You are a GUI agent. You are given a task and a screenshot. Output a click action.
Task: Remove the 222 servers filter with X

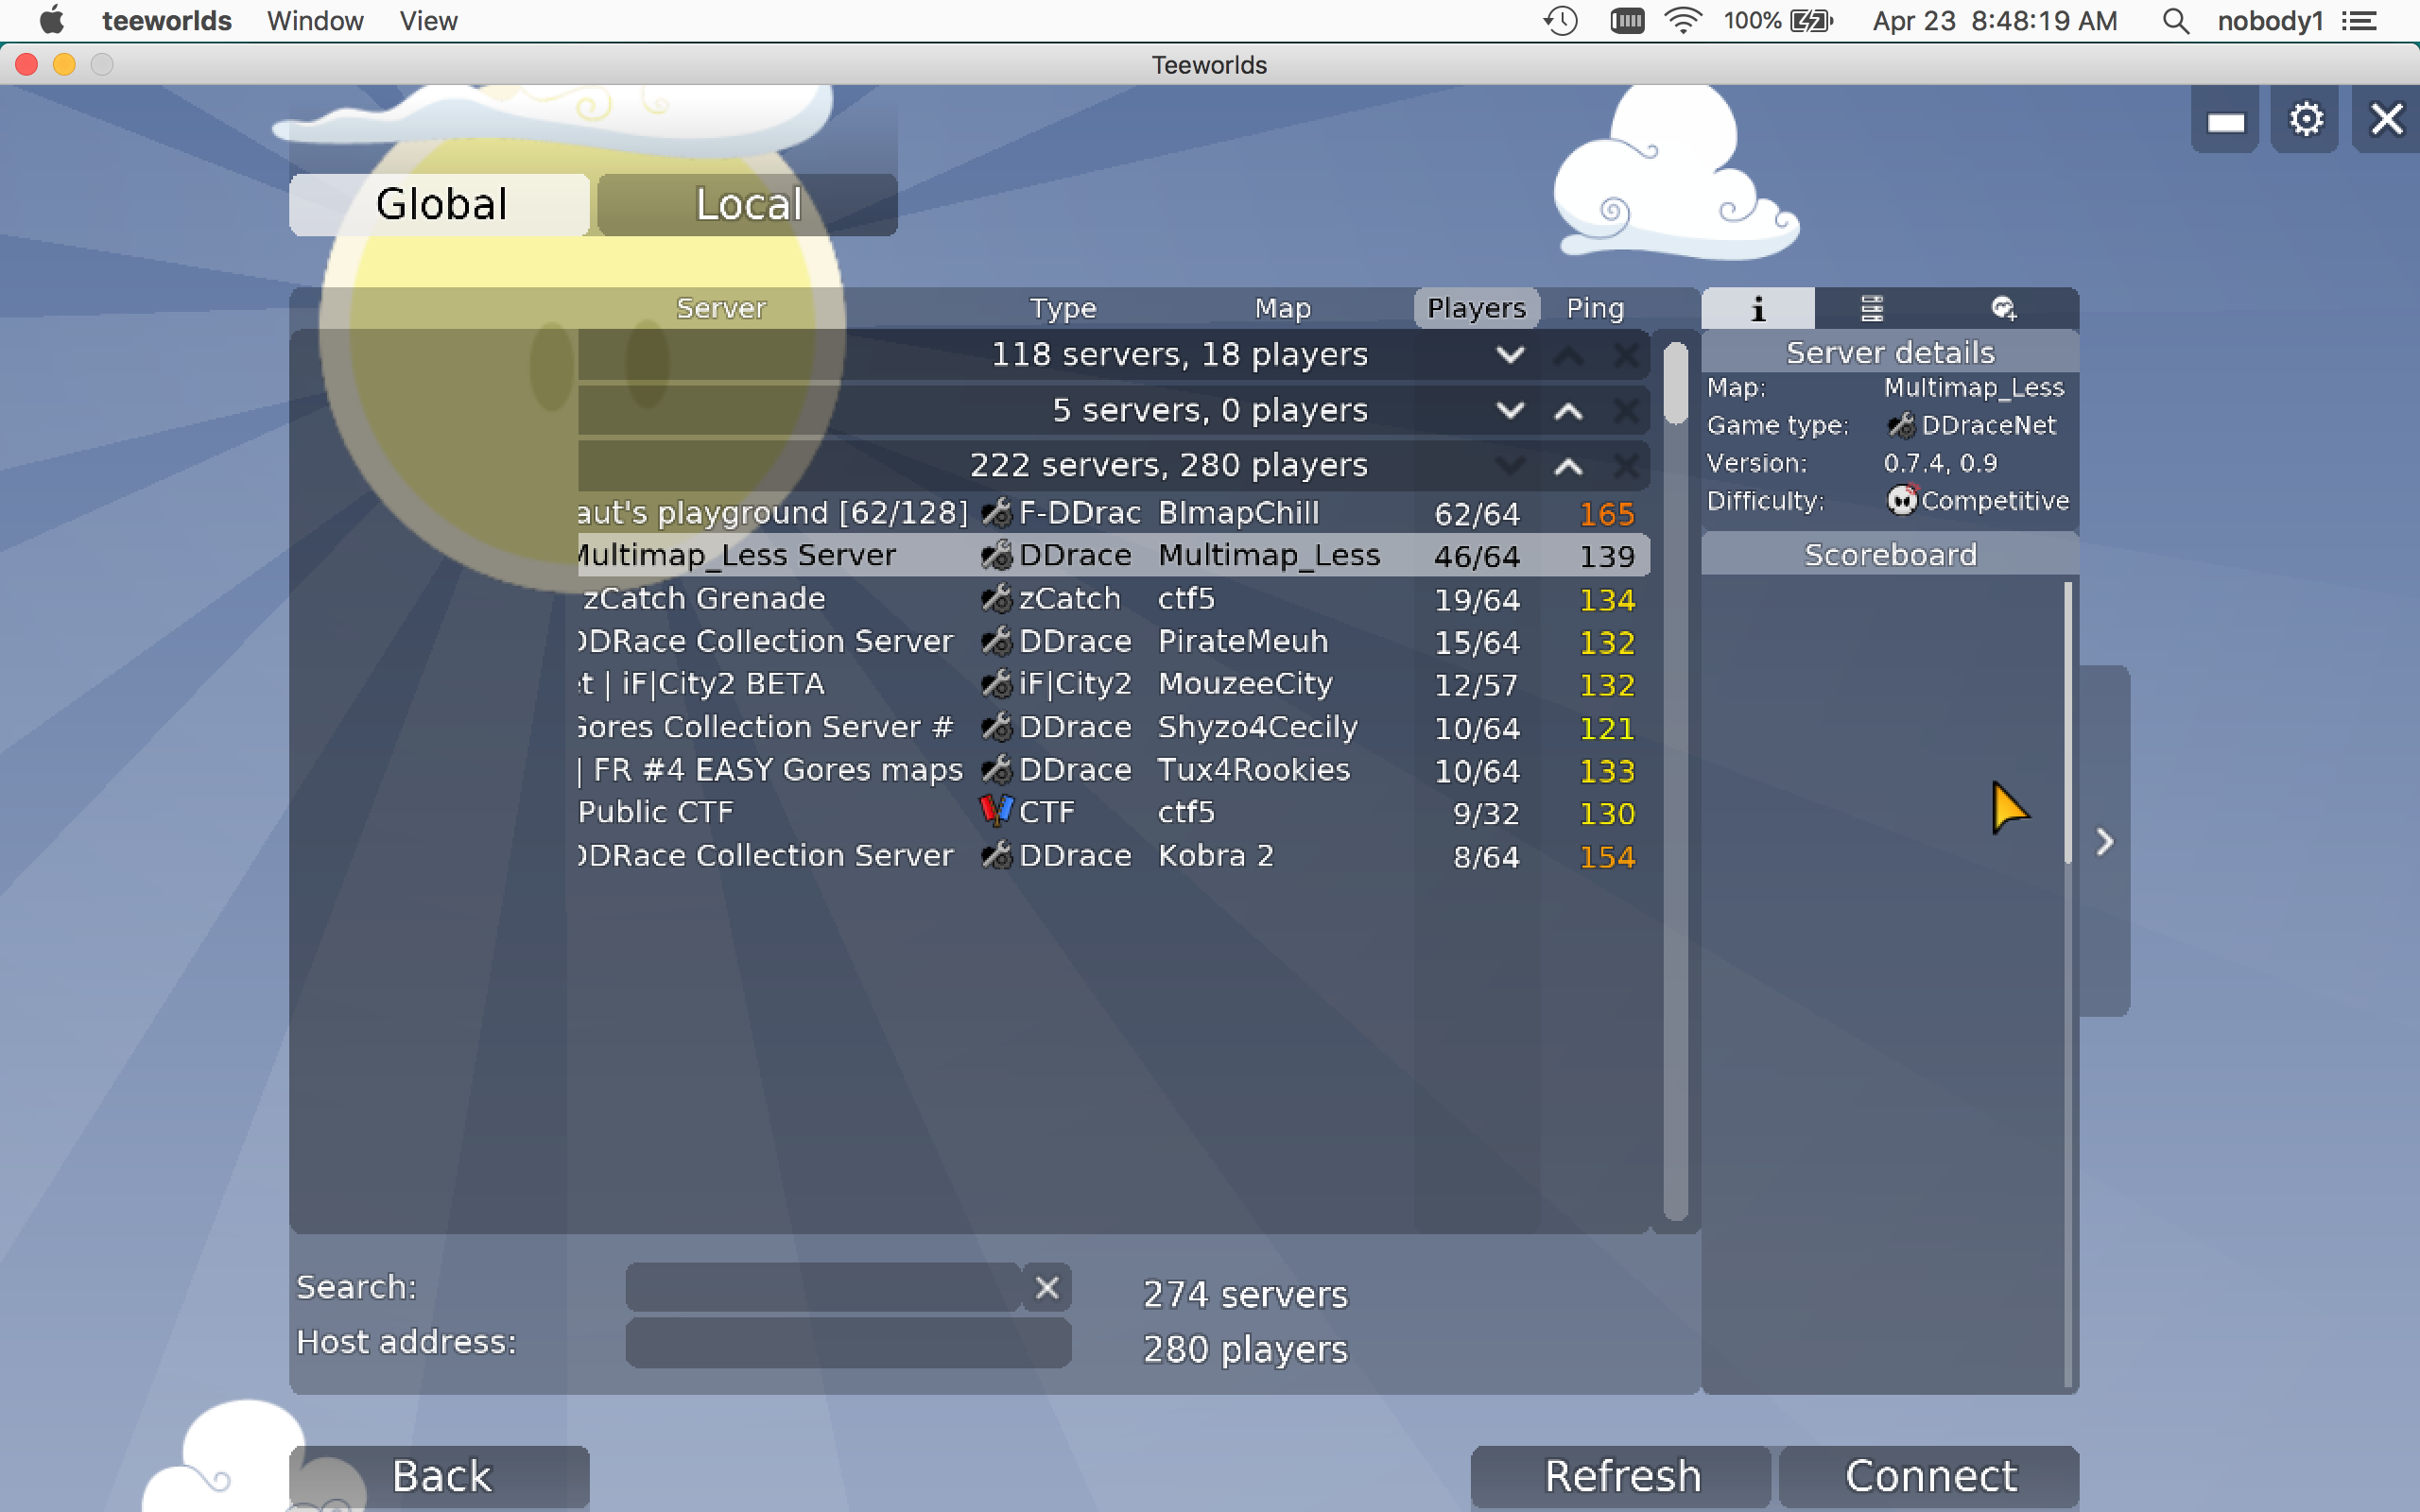[x=1626, y=466]
